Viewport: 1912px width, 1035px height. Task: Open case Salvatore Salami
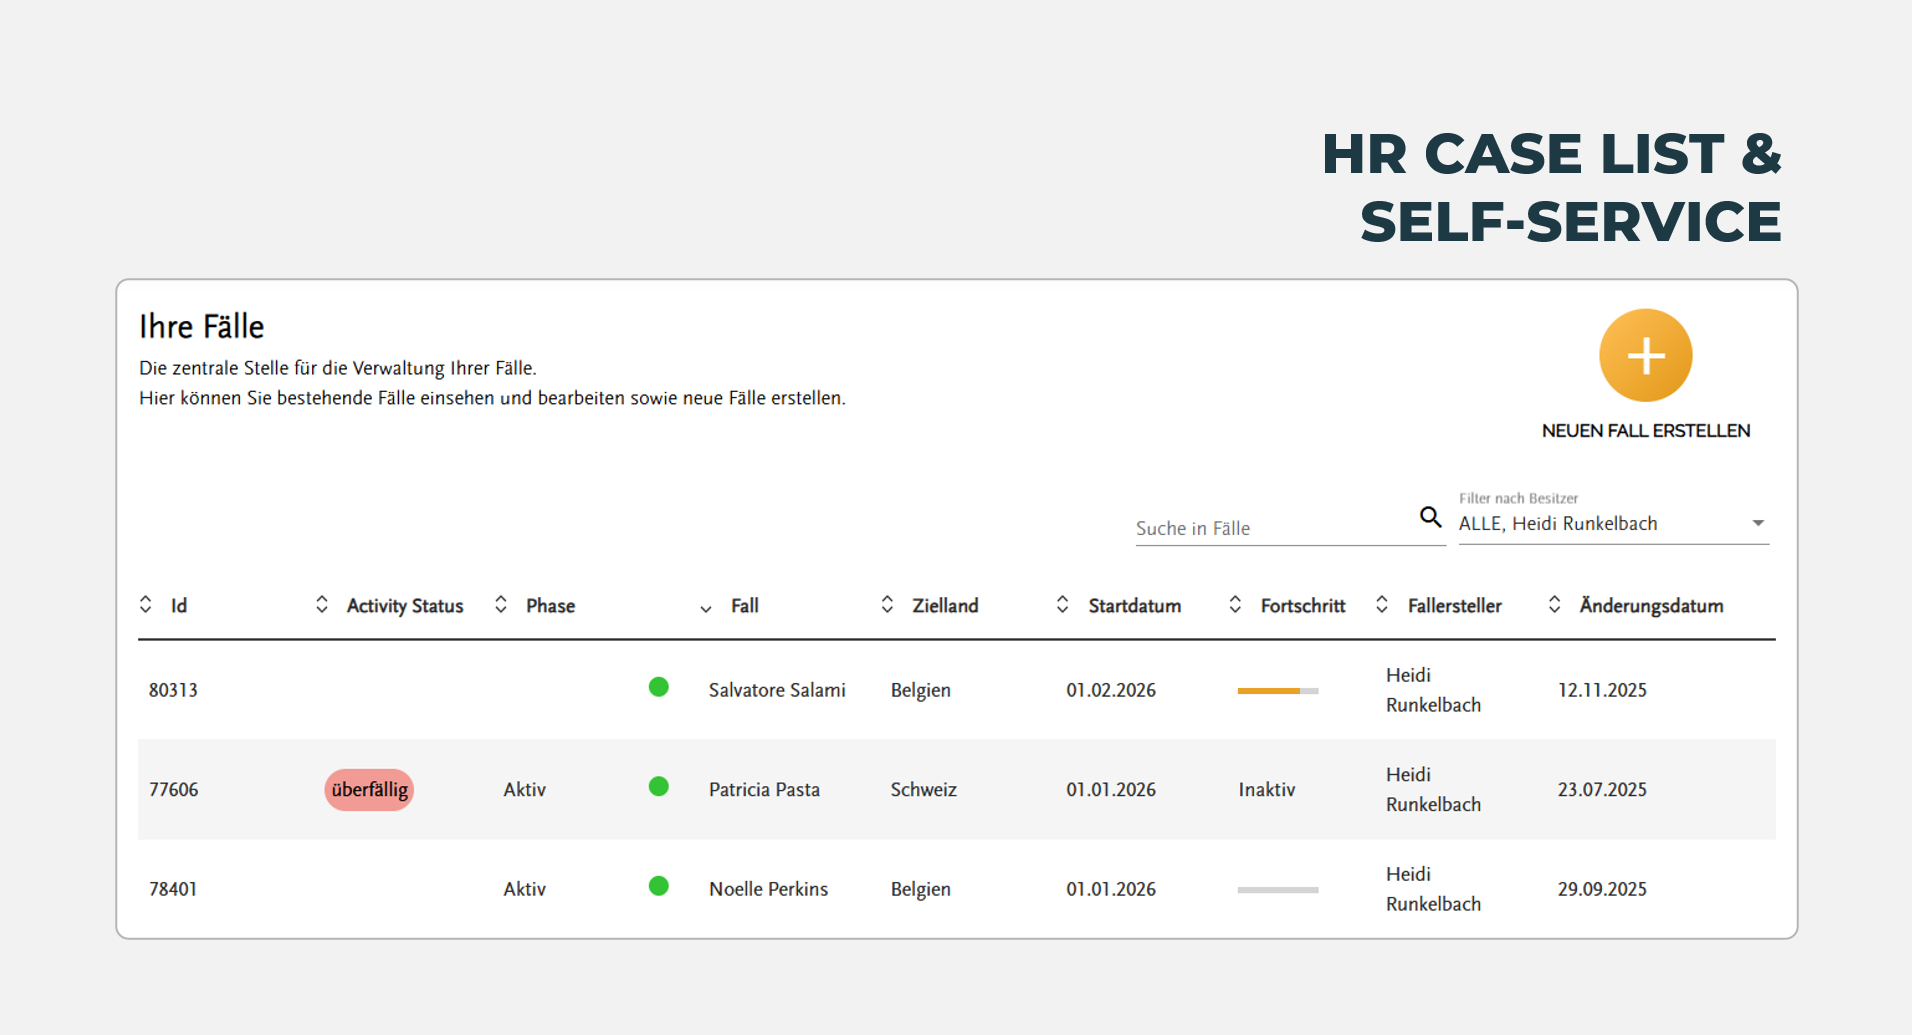[777, 690]
